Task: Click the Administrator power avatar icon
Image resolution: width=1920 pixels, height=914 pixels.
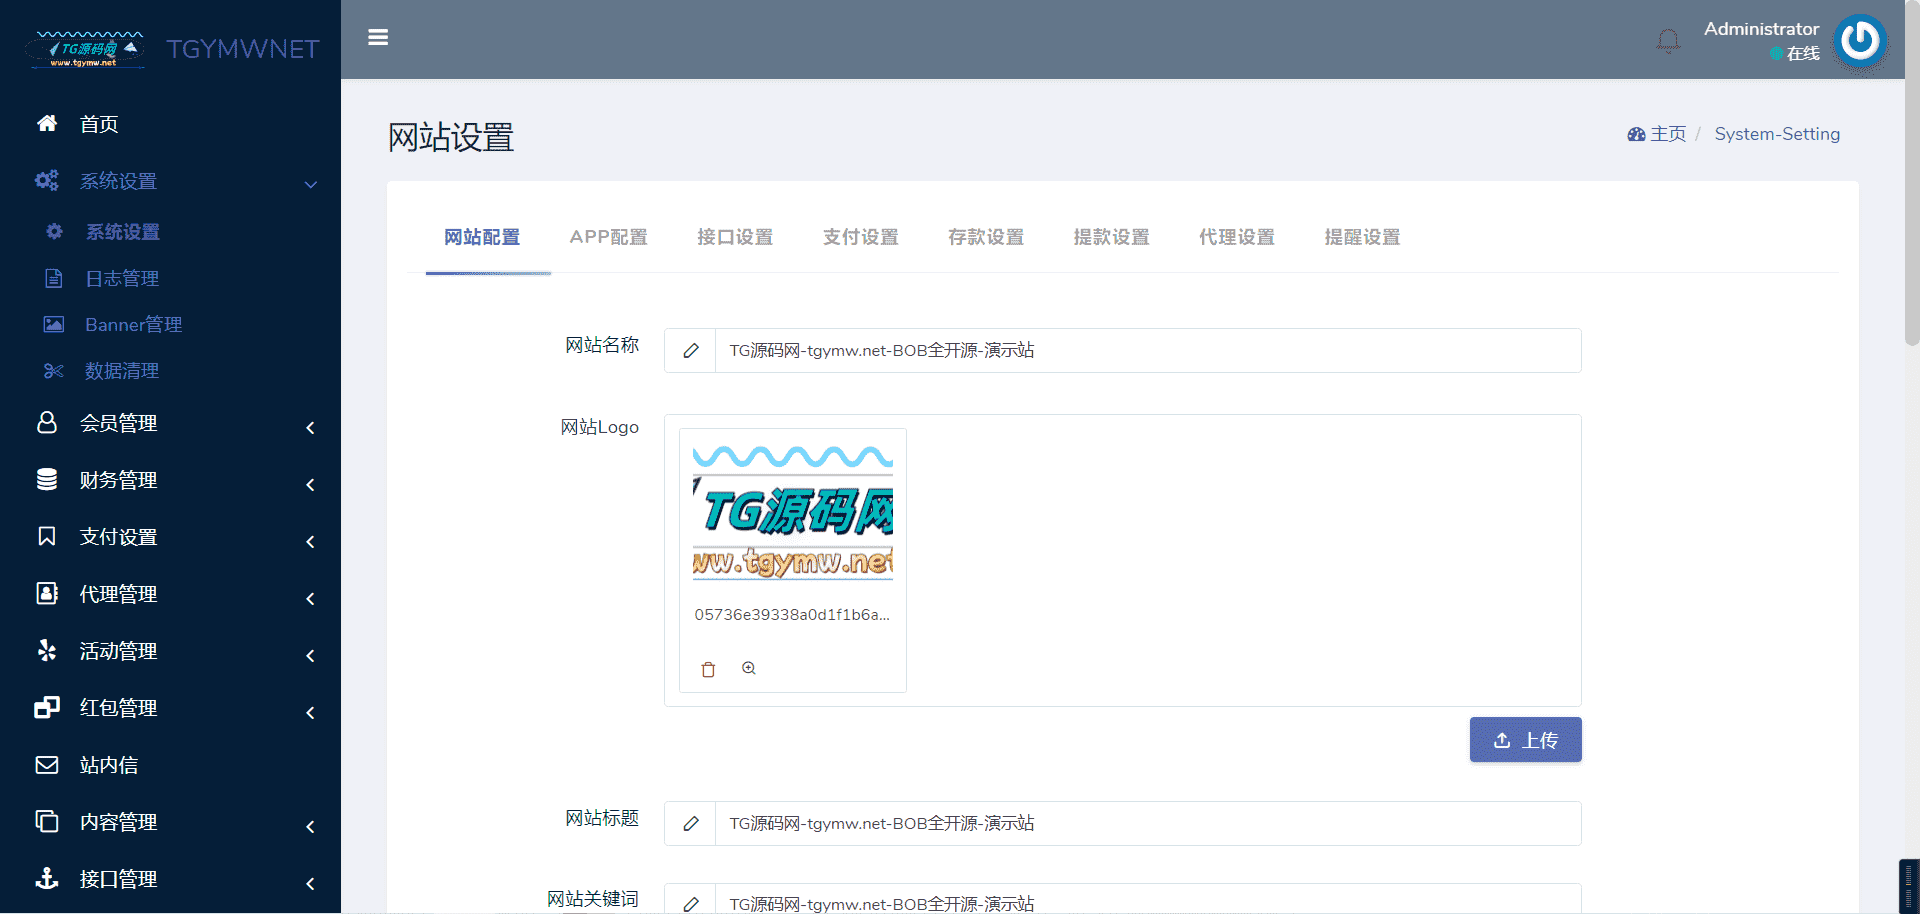Action: (1860, 41)
